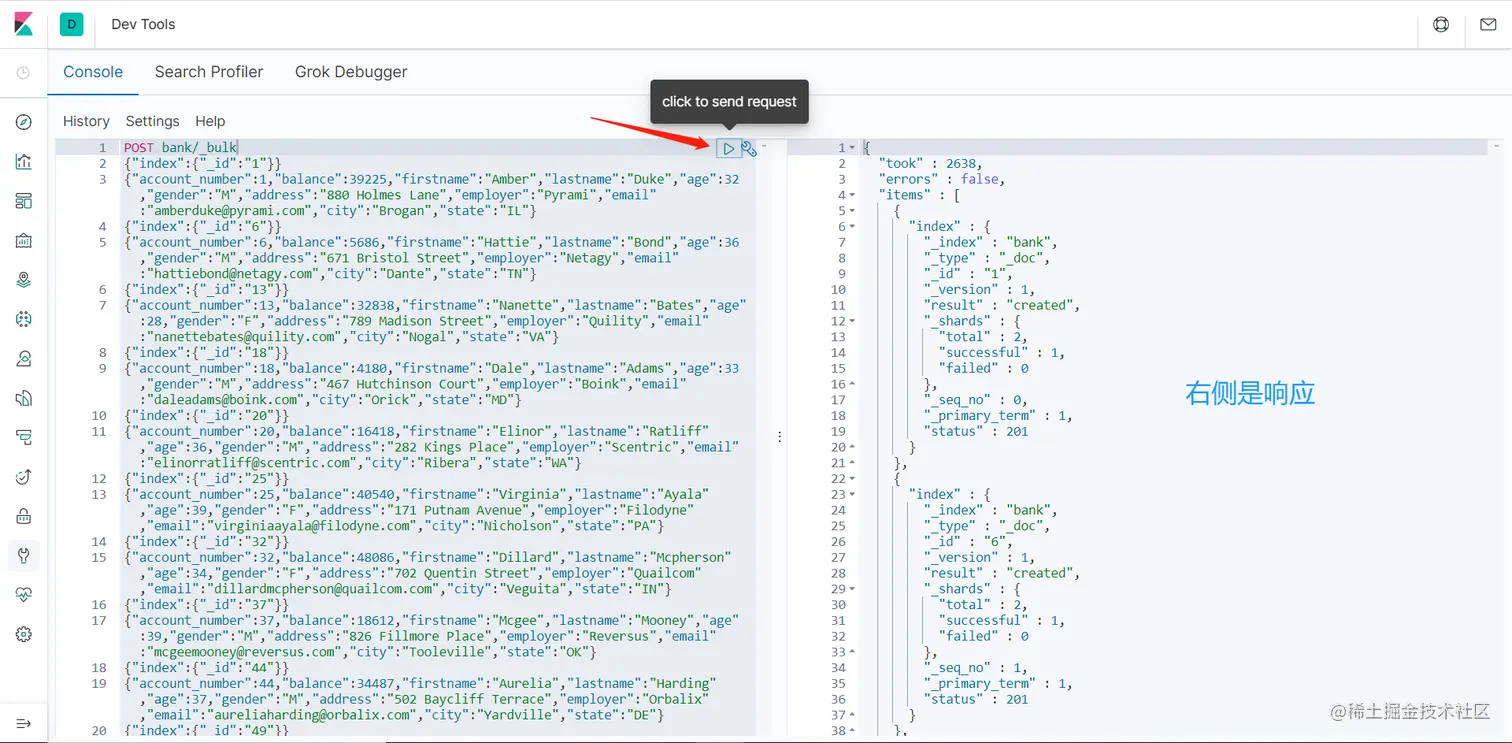Open the History panel
1512x743 pixels.
tap(86, 121)
